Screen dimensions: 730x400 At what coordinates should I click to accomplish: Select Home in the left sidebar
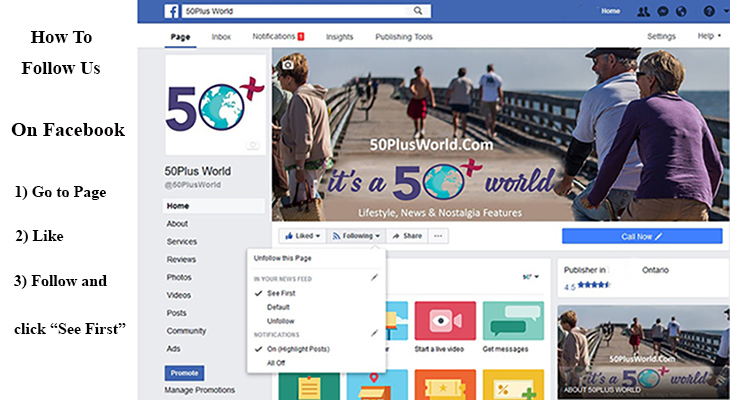214,206
